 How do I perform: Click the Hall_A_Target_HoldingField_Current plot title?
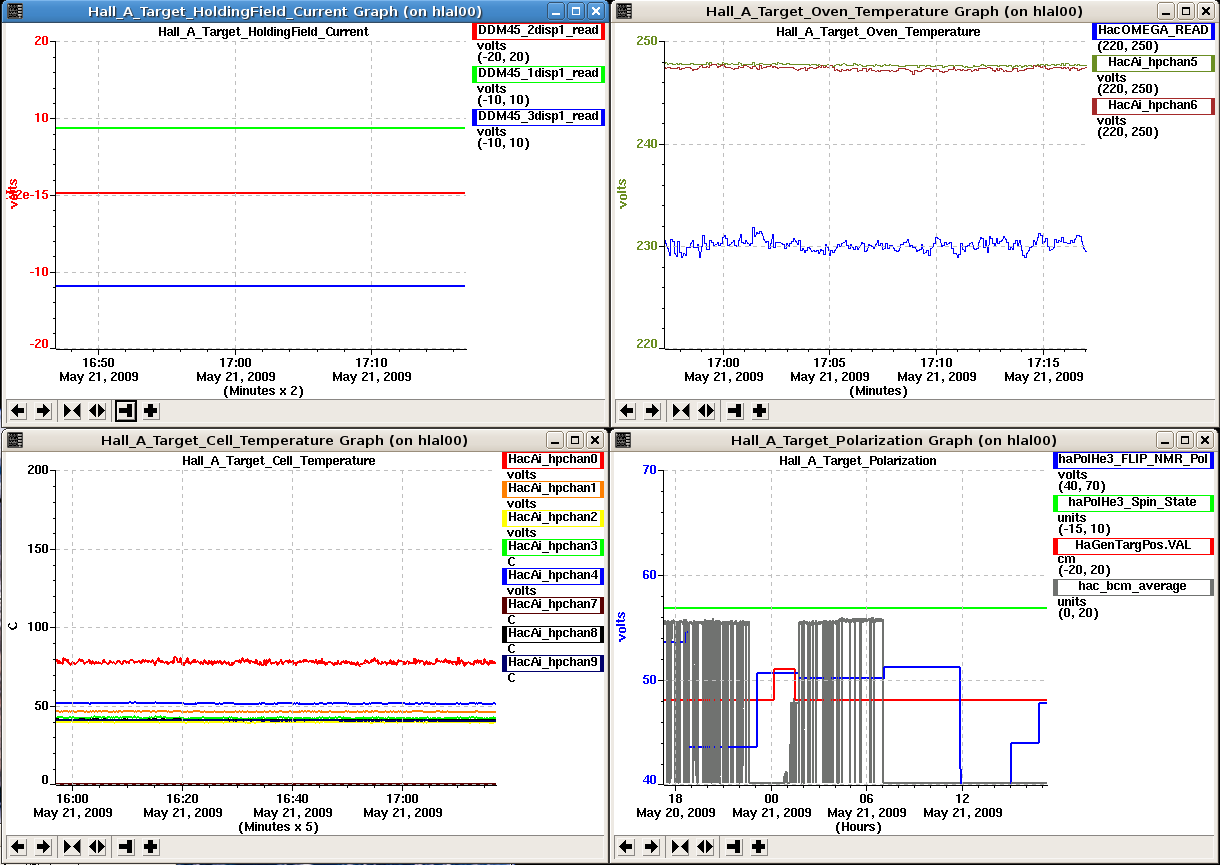(x=263, y=31)
